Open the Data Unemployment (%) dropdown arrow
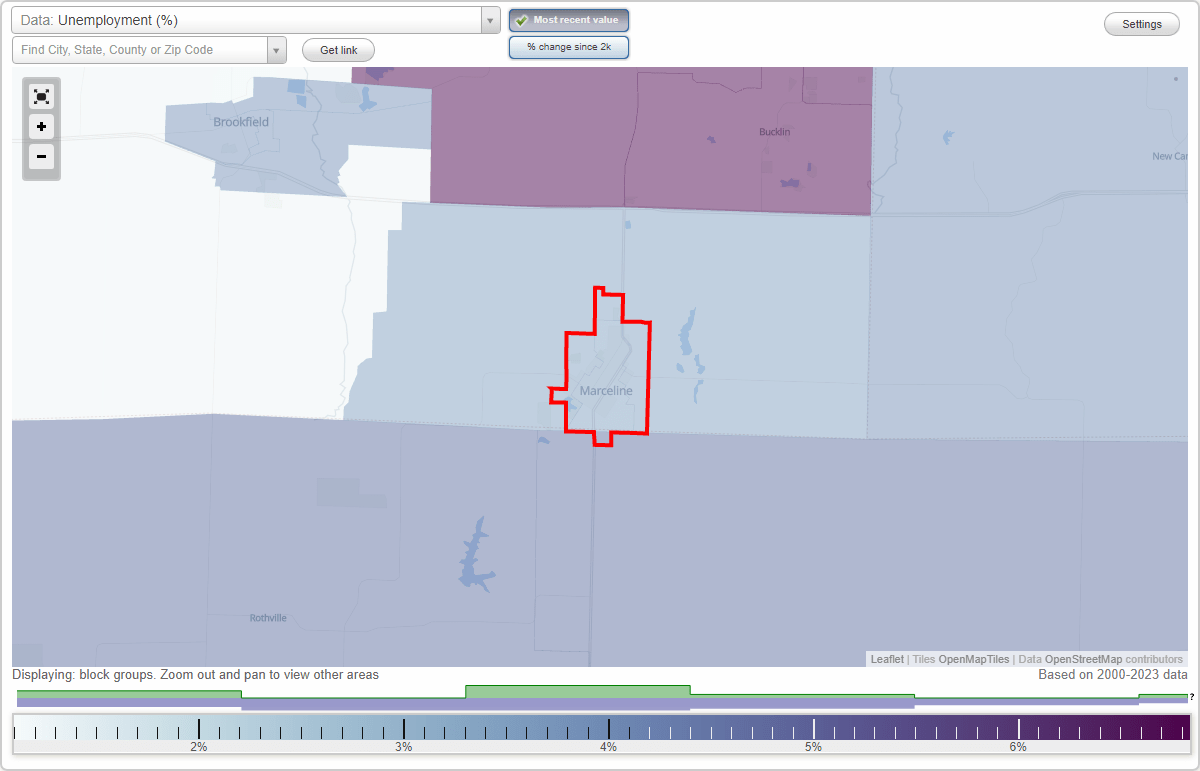This screenshot has height=771, width=1200. (x=490, y=20)
